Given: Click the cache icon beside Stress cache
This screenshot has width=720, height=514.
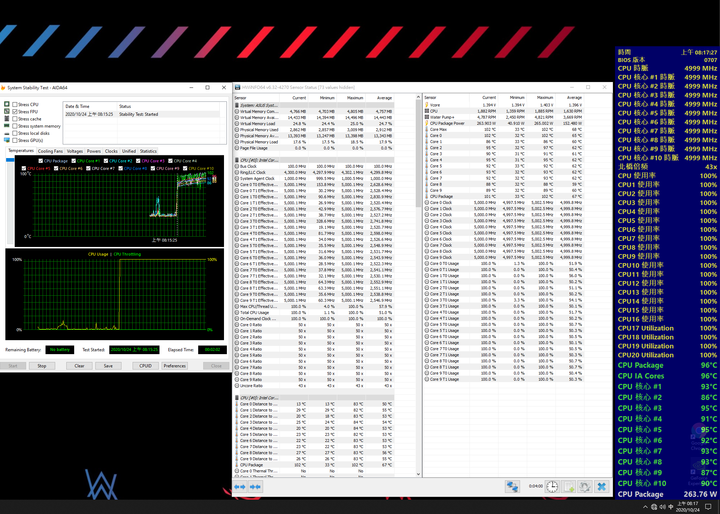Looking at the screenshot, I should [x=7, y=119].
